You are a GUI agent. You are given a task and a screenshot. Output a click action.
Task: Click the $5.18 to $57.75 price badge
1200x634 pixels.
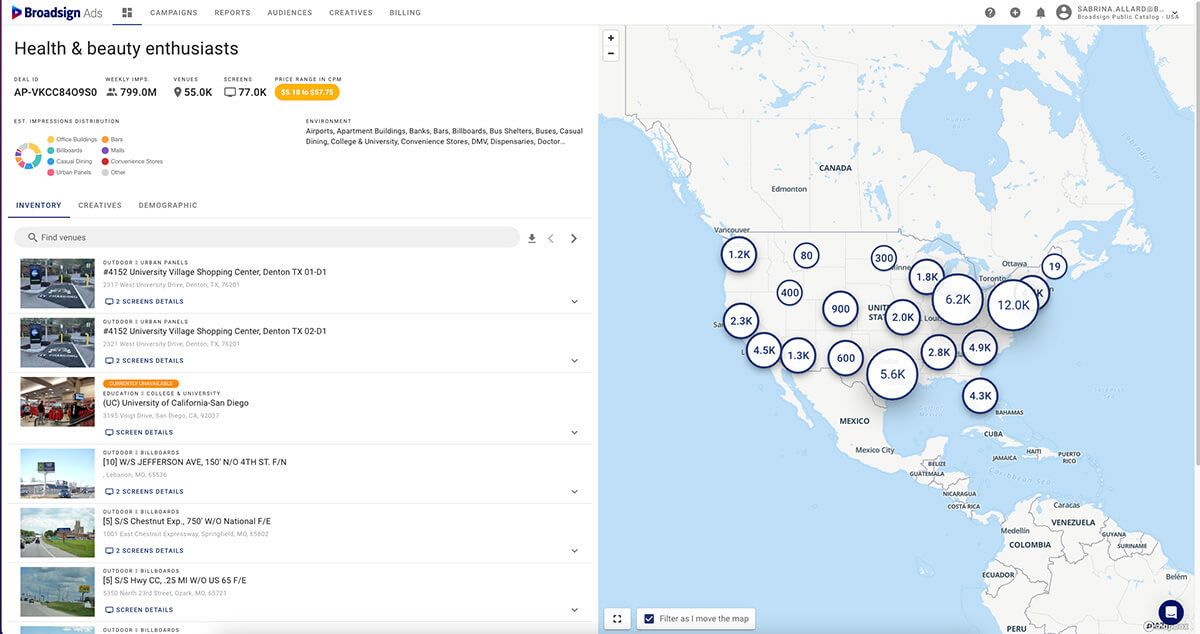307,92
